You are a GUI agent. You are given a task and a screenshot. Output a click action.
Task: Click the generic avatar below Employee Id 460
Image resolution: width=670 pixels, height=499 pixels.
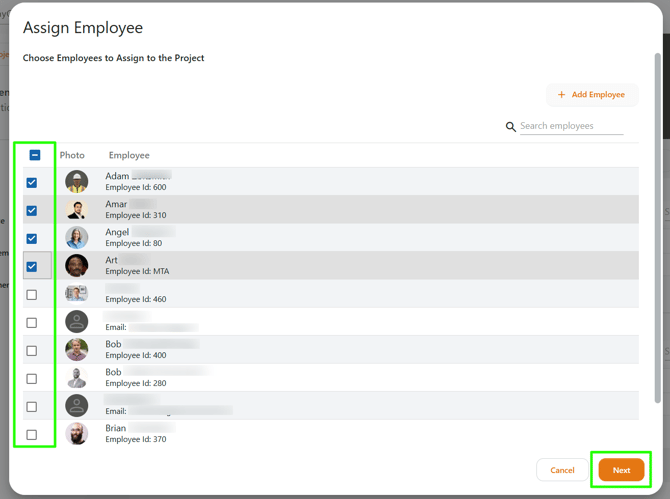tap(76, 322)
